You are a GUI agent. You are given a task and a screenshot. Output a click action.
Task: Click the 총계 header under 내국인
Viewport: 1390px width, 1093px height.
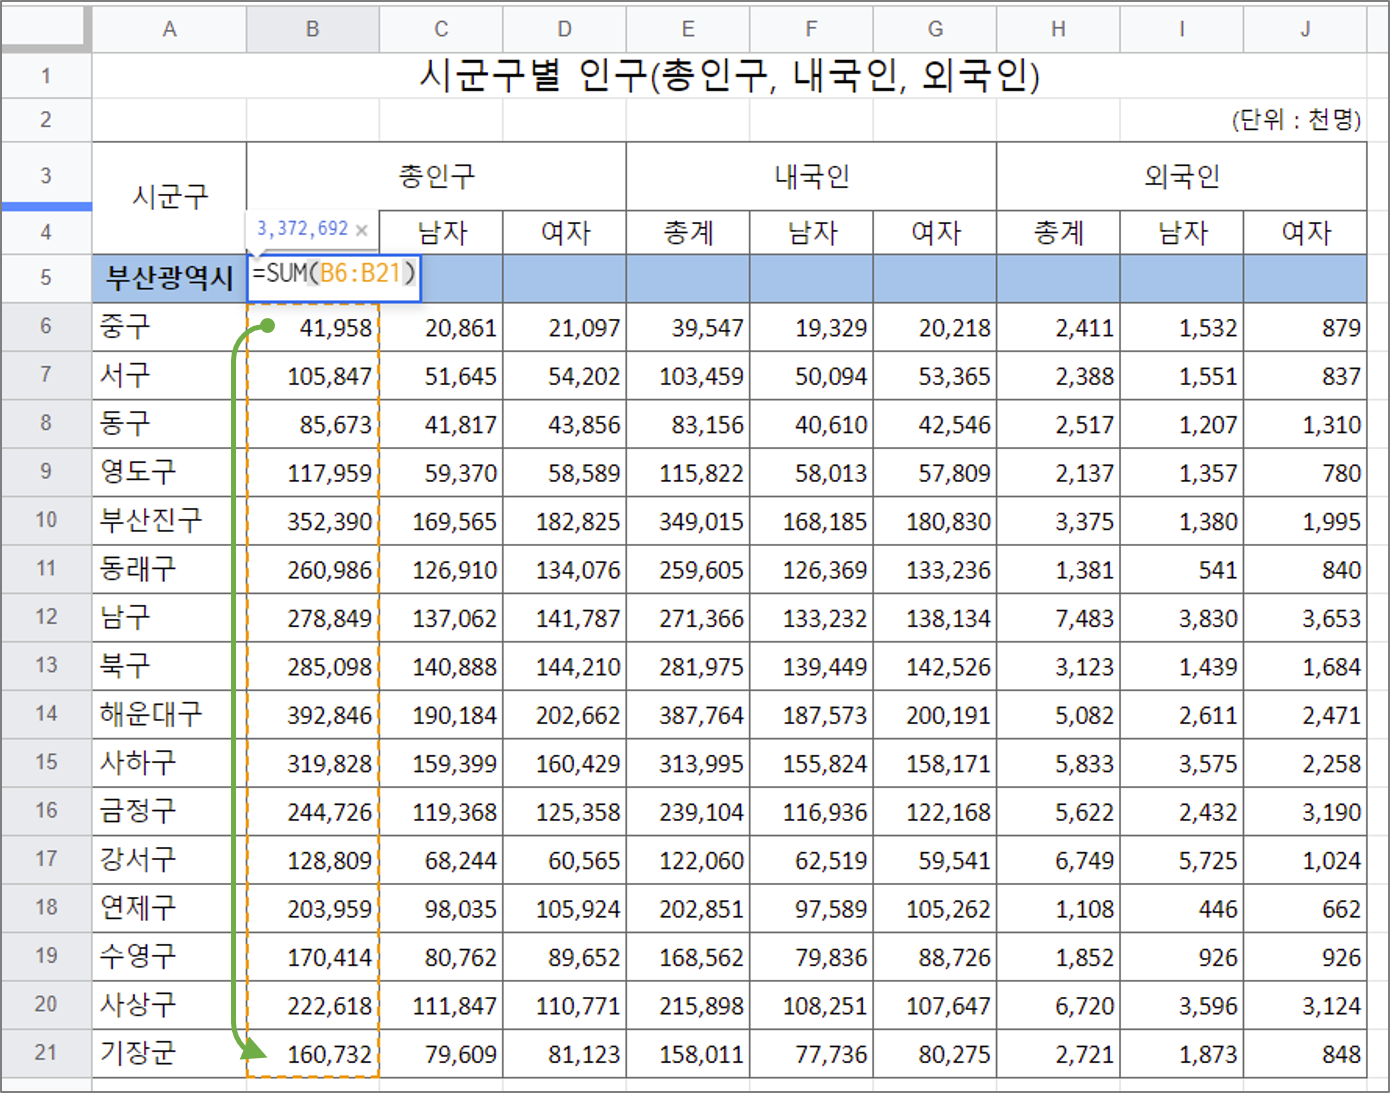point(688,232)
